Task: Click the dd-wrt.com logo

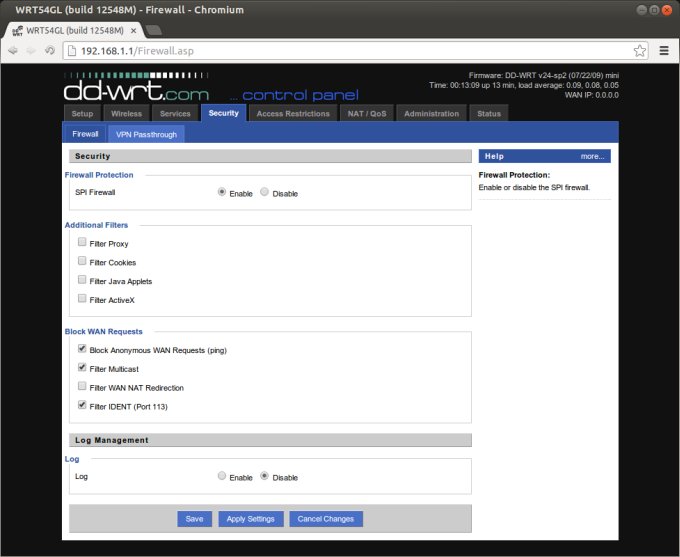Action: point(136,88)
